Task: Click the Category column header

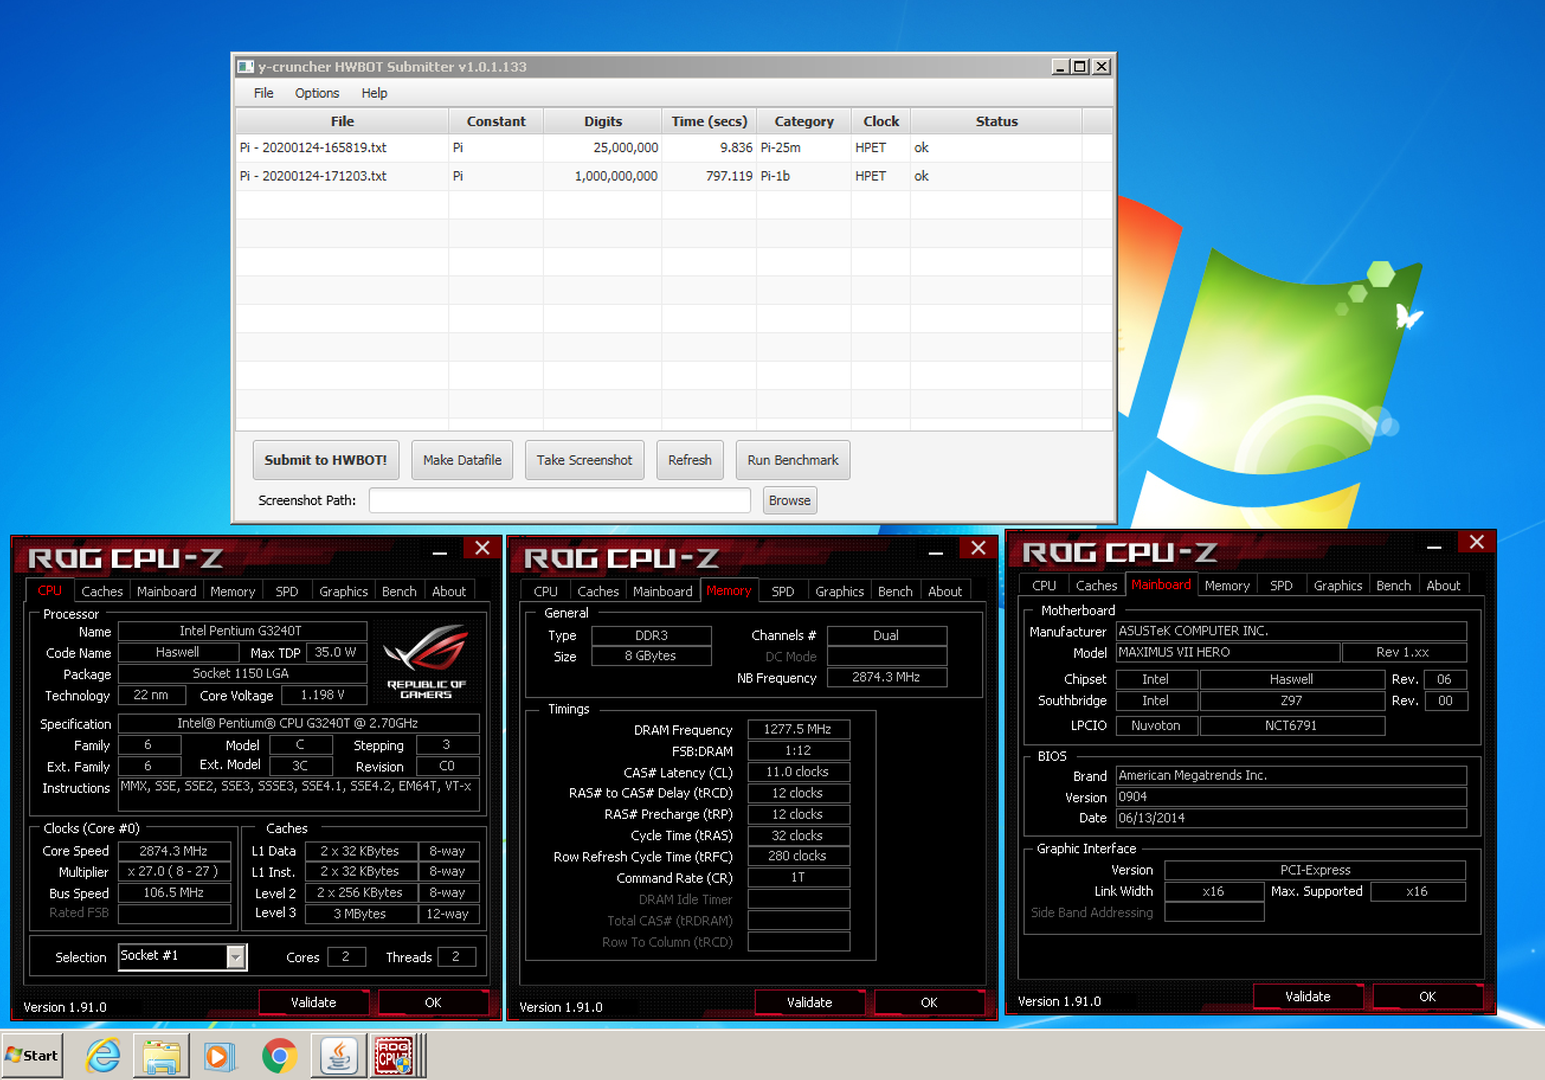Action: (x=804, y=121)
